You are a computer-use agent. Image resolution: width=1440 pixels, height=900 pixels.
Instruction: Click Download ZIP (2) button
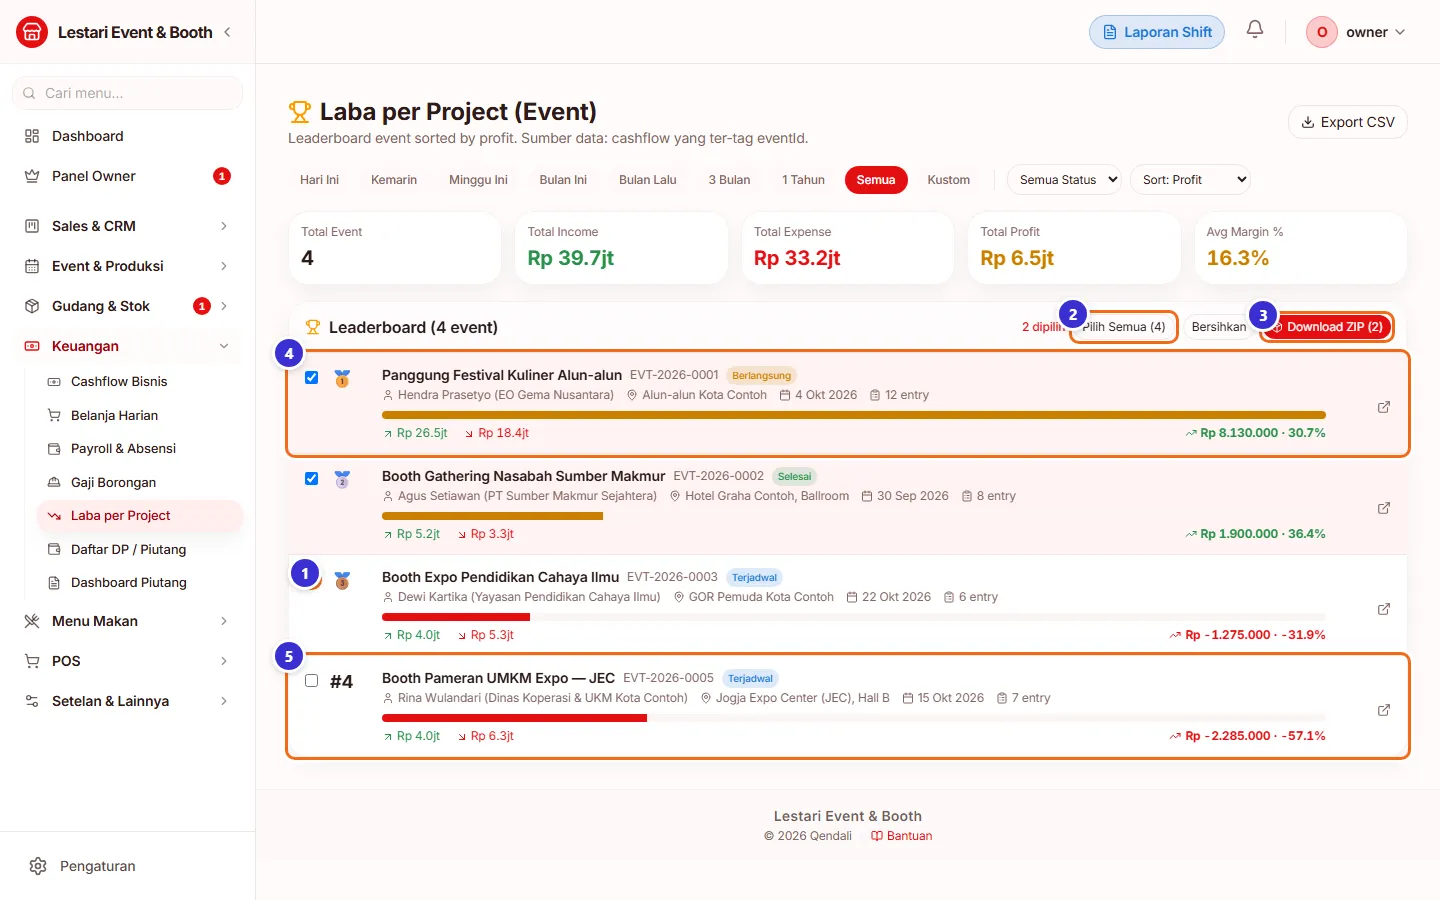[1326, 327]
